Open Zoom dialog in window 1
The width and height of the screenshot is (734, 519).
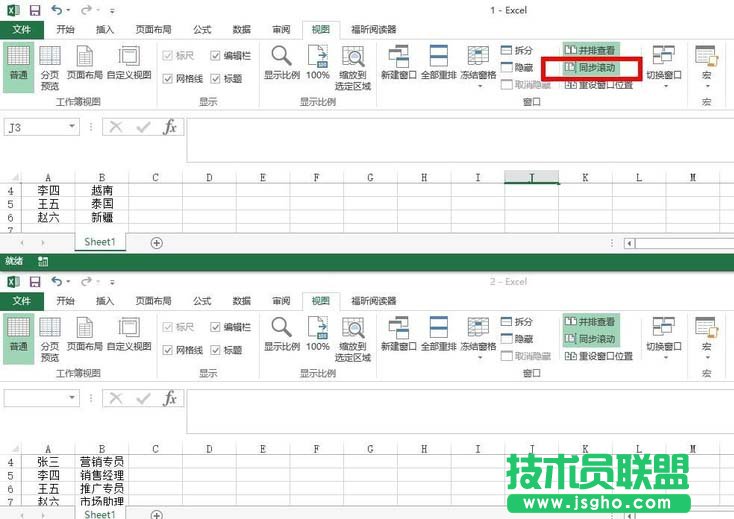(x=282, y=62)
